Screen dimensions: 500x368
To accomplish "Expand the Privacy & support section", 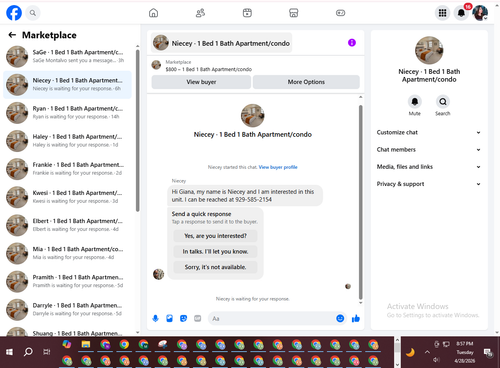I will (429, 184).
